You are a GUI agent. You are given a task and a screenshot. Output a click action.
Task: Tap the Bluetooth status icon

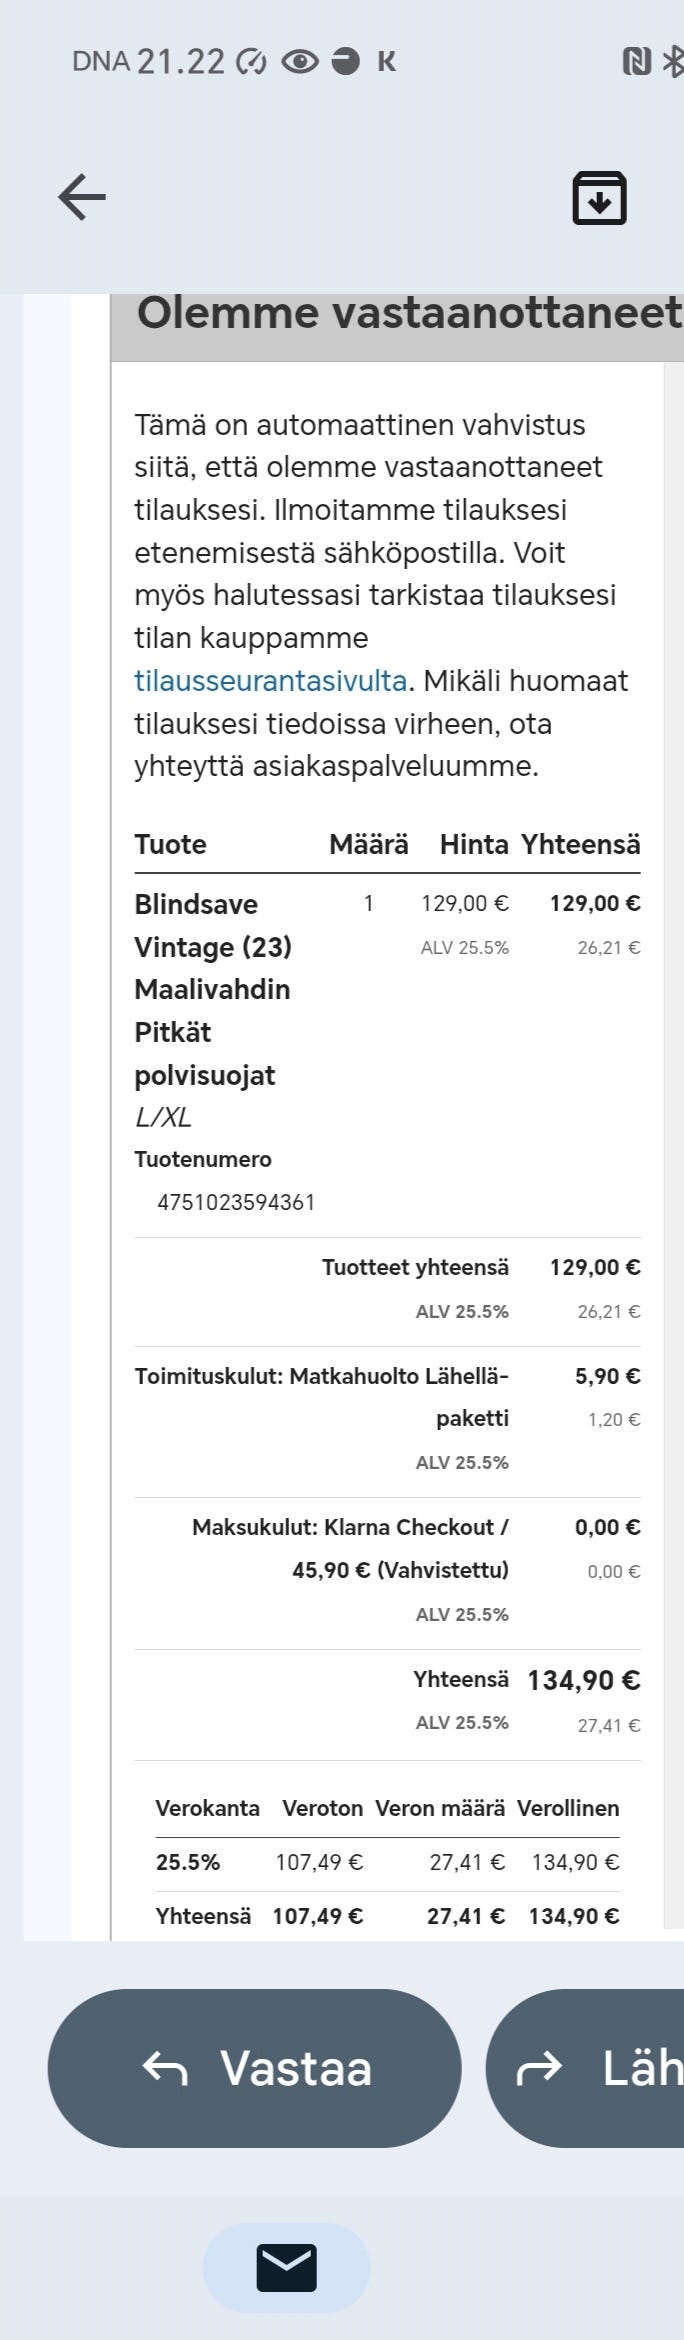coord(673,62)
